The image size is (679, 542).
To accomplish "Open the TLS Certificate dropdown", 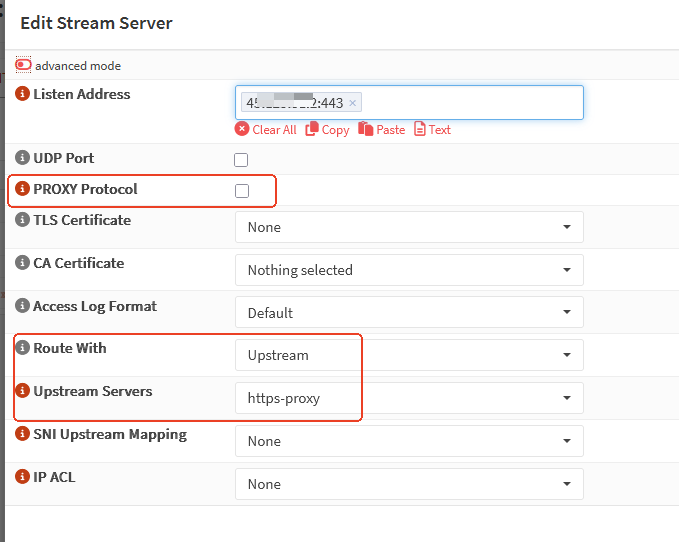I will pos(409,227).
